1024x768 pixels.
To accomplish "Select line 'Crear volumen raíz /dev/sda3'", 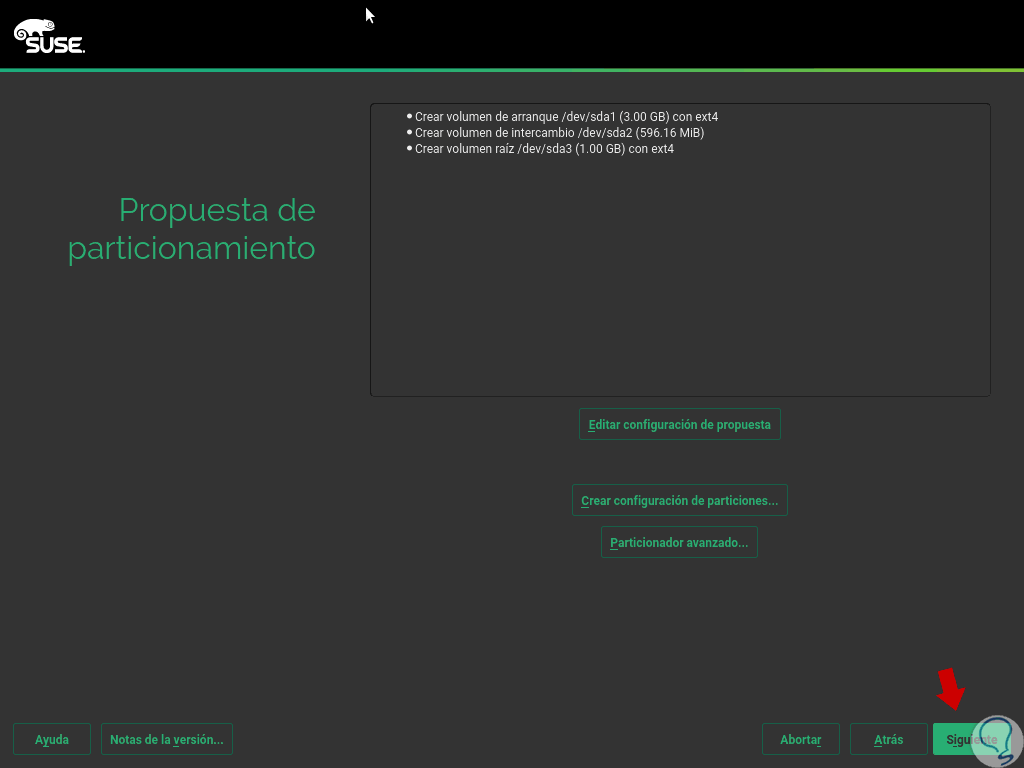I will tap(544, 149).
